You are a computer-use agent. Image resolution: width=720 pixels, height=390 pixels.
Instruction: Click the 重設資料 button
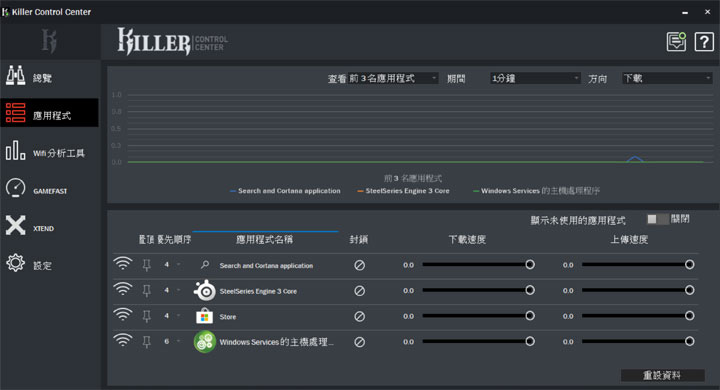click(663, 375)
